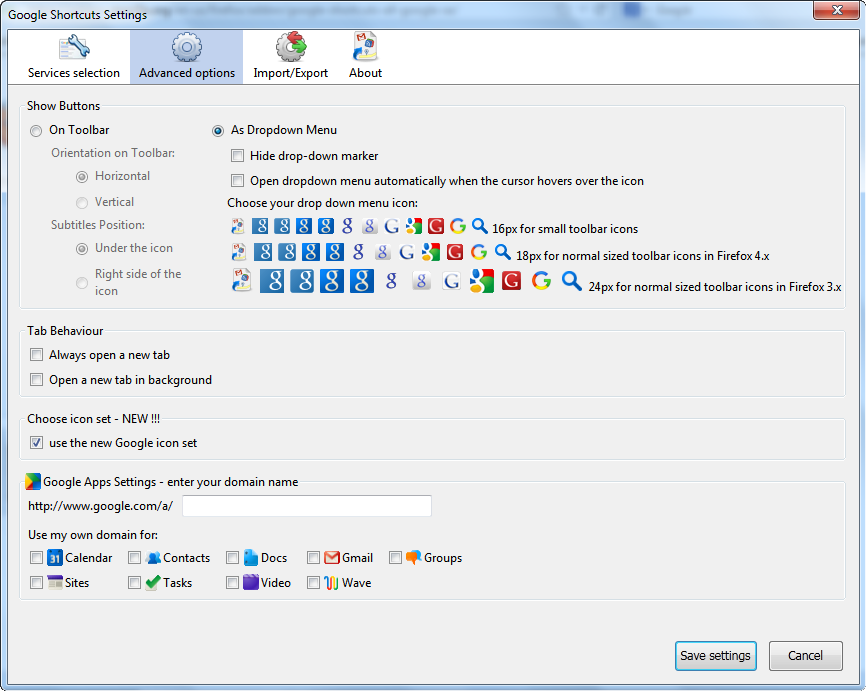Screen dimensions: 867x692
Task: Click the Gmail envelope icon
Action: pos(332,558)
